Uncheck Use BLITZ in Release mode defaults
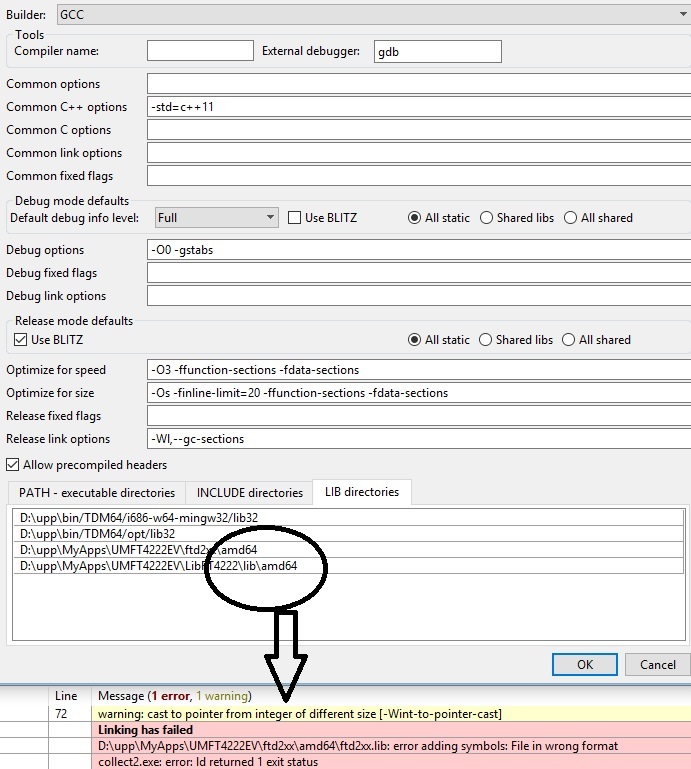The width and height of the screenshot is (691, 769). (21, 340)
